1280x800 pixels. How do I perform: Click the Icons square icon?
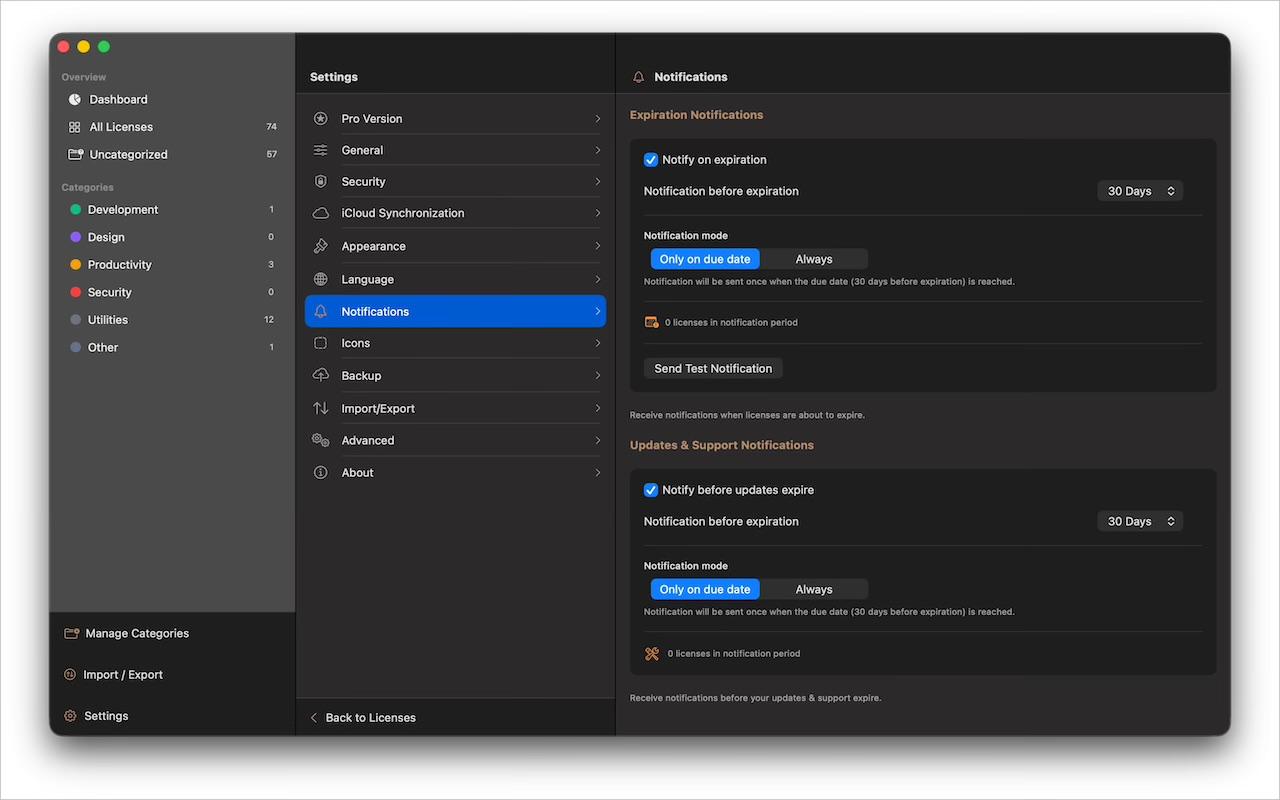321,343
